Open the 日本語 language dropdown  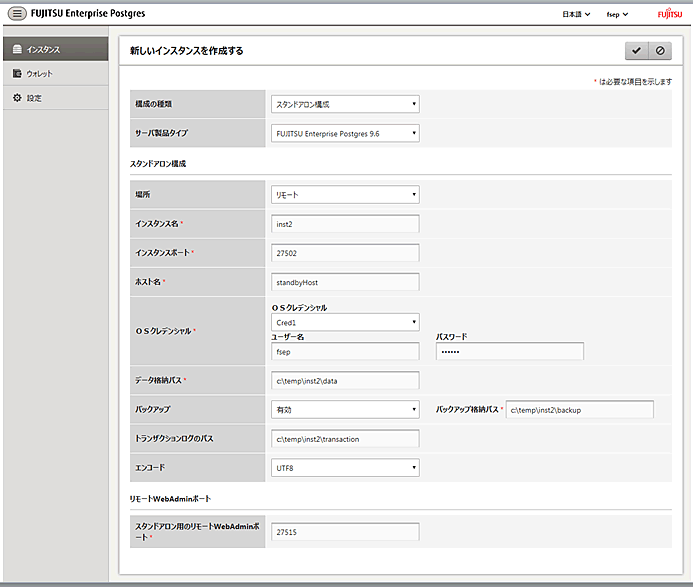coord(576,14)
